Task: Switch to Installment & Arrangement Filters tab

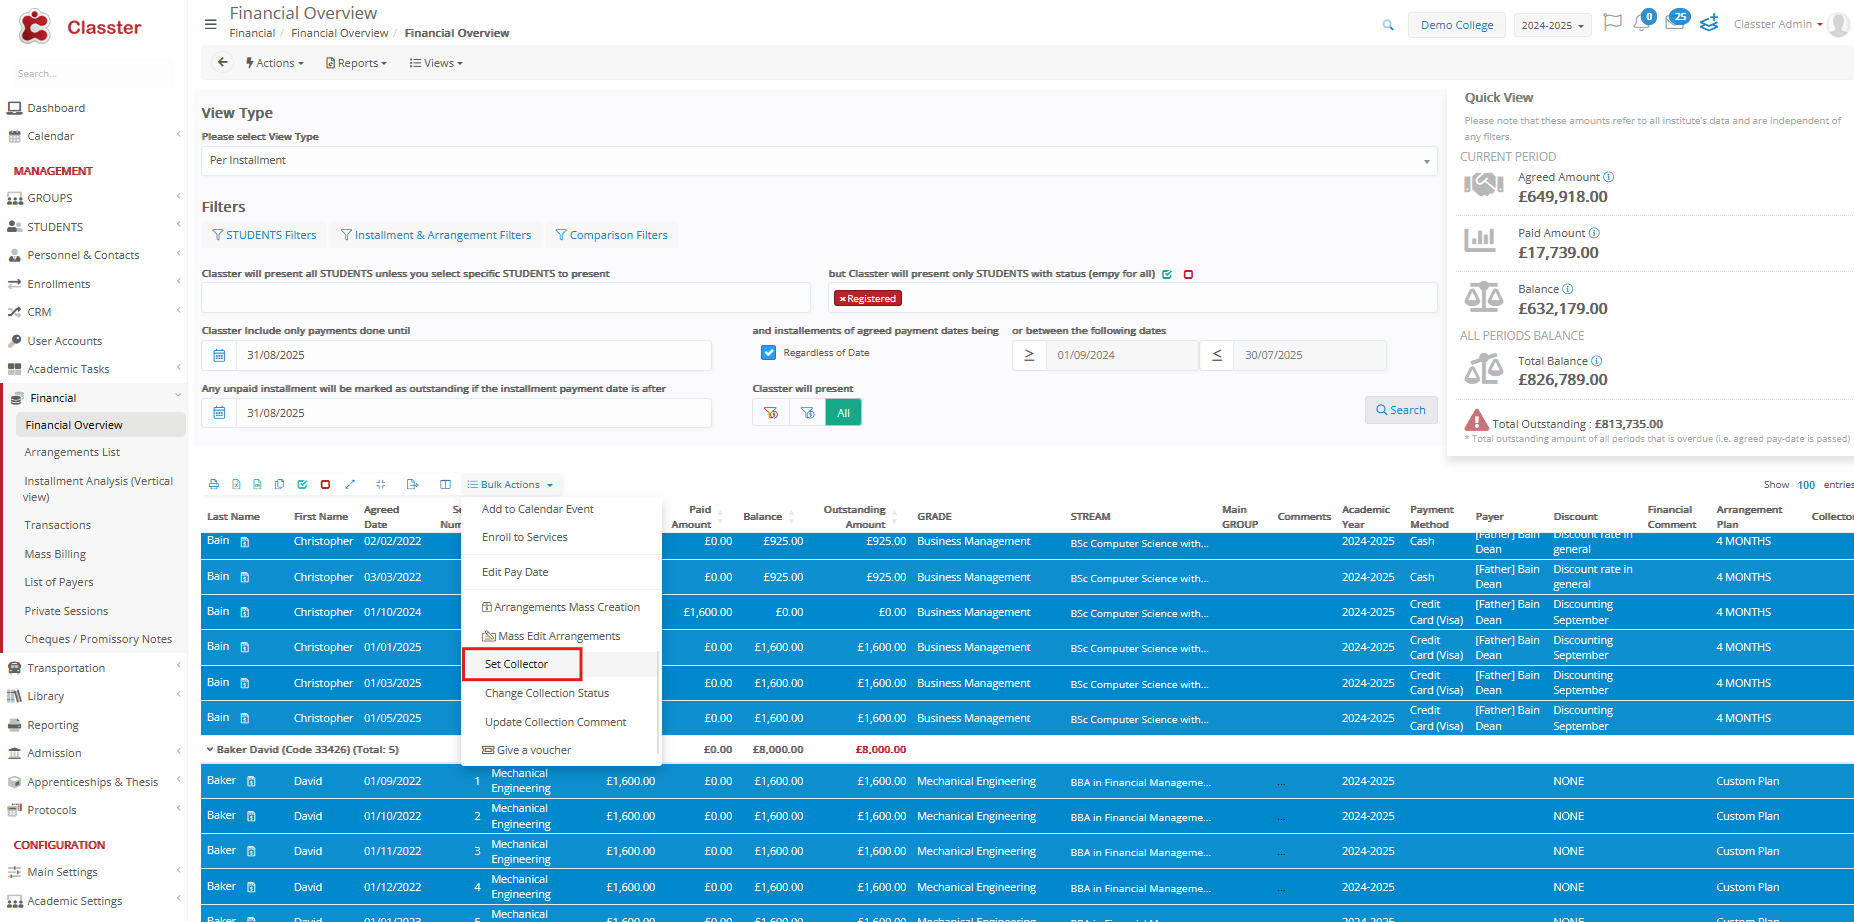Action: 436,235
